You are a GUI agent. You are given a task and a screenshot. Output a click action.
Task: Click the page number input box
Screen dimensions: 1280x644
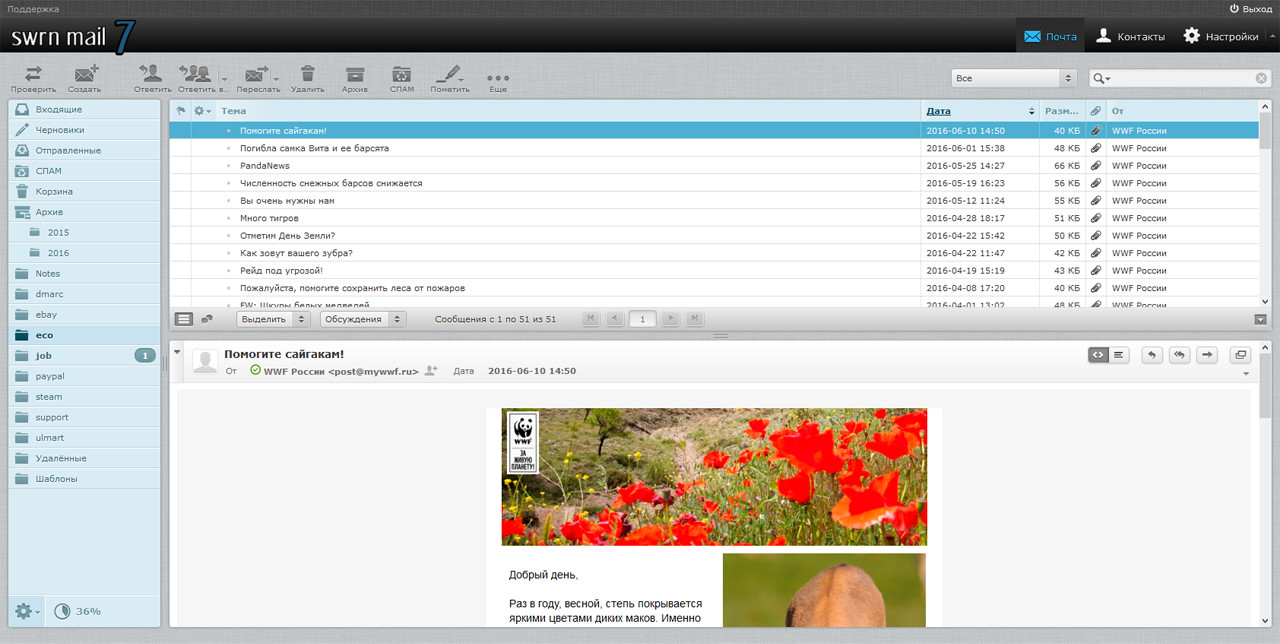643,319
